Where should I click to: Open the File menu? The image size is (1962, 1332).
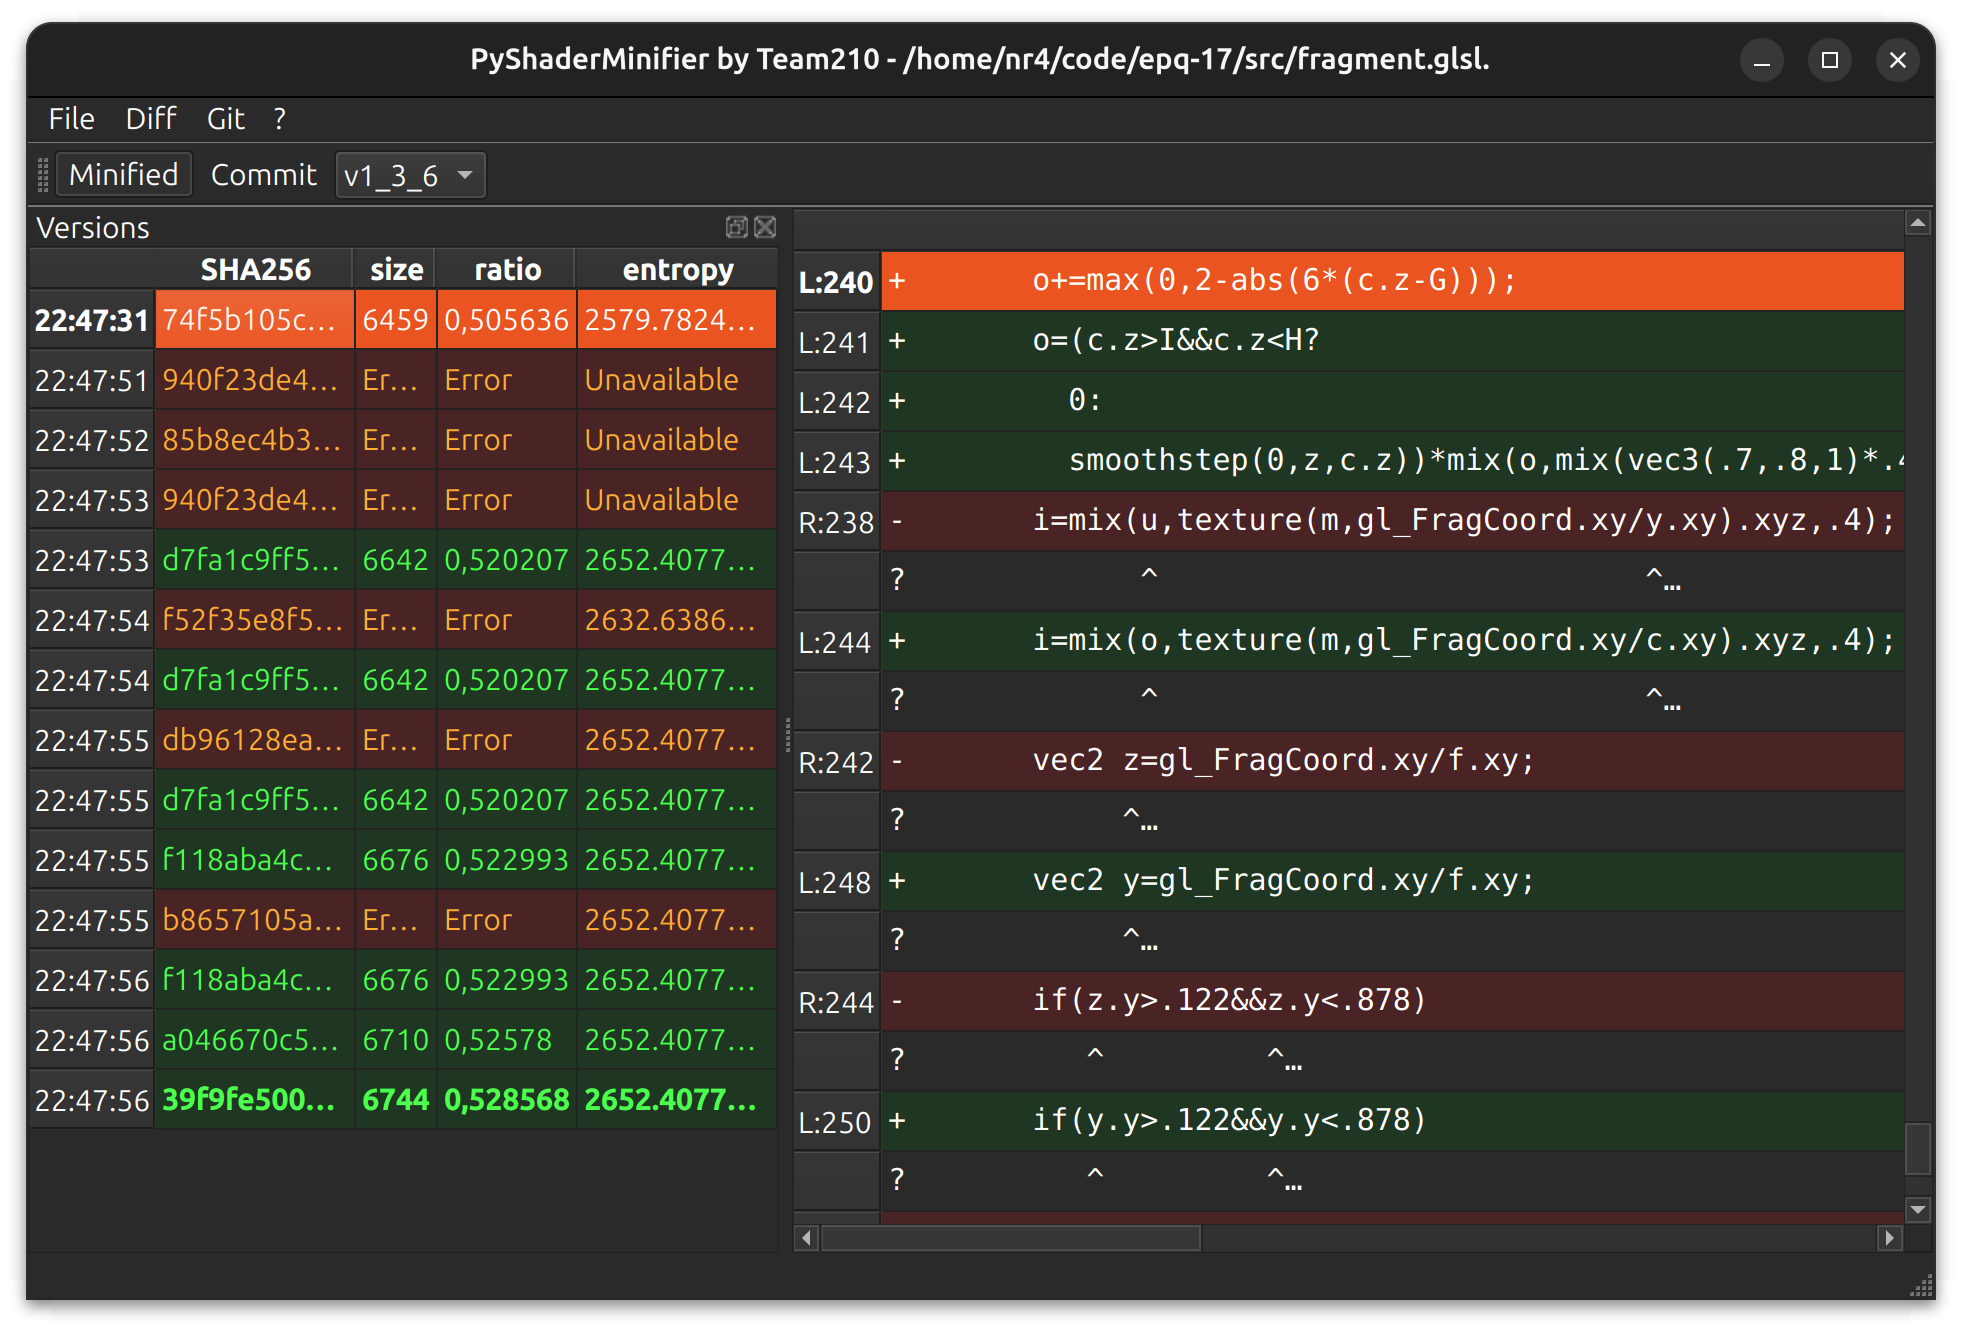click(x=72, y=119)
